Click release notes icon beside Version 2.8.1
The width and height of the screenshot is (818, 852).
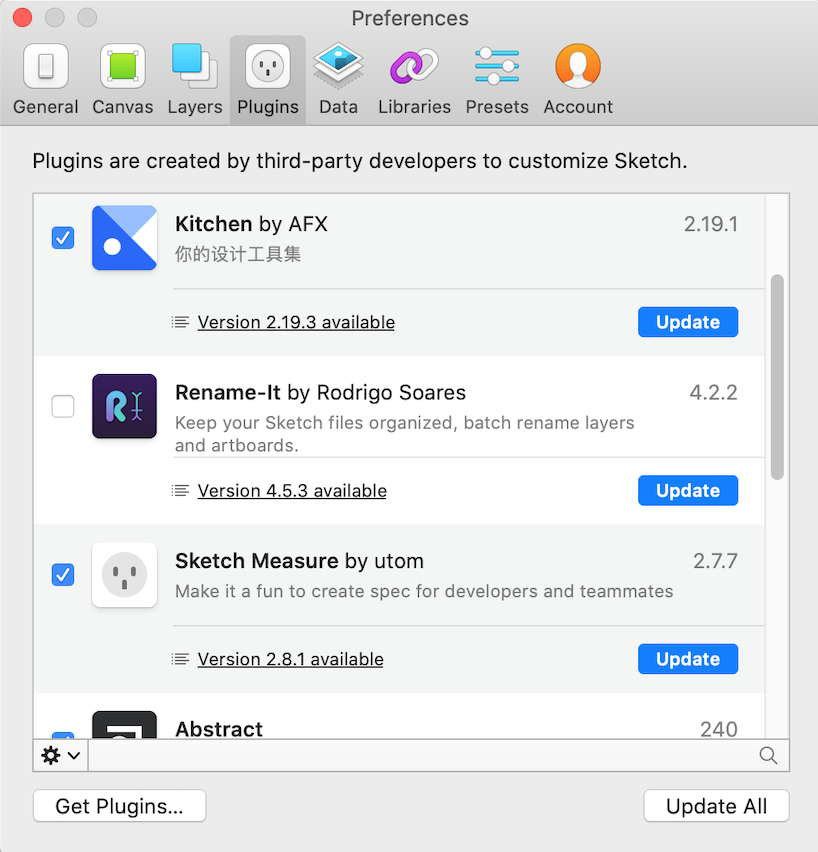point(180,659)
